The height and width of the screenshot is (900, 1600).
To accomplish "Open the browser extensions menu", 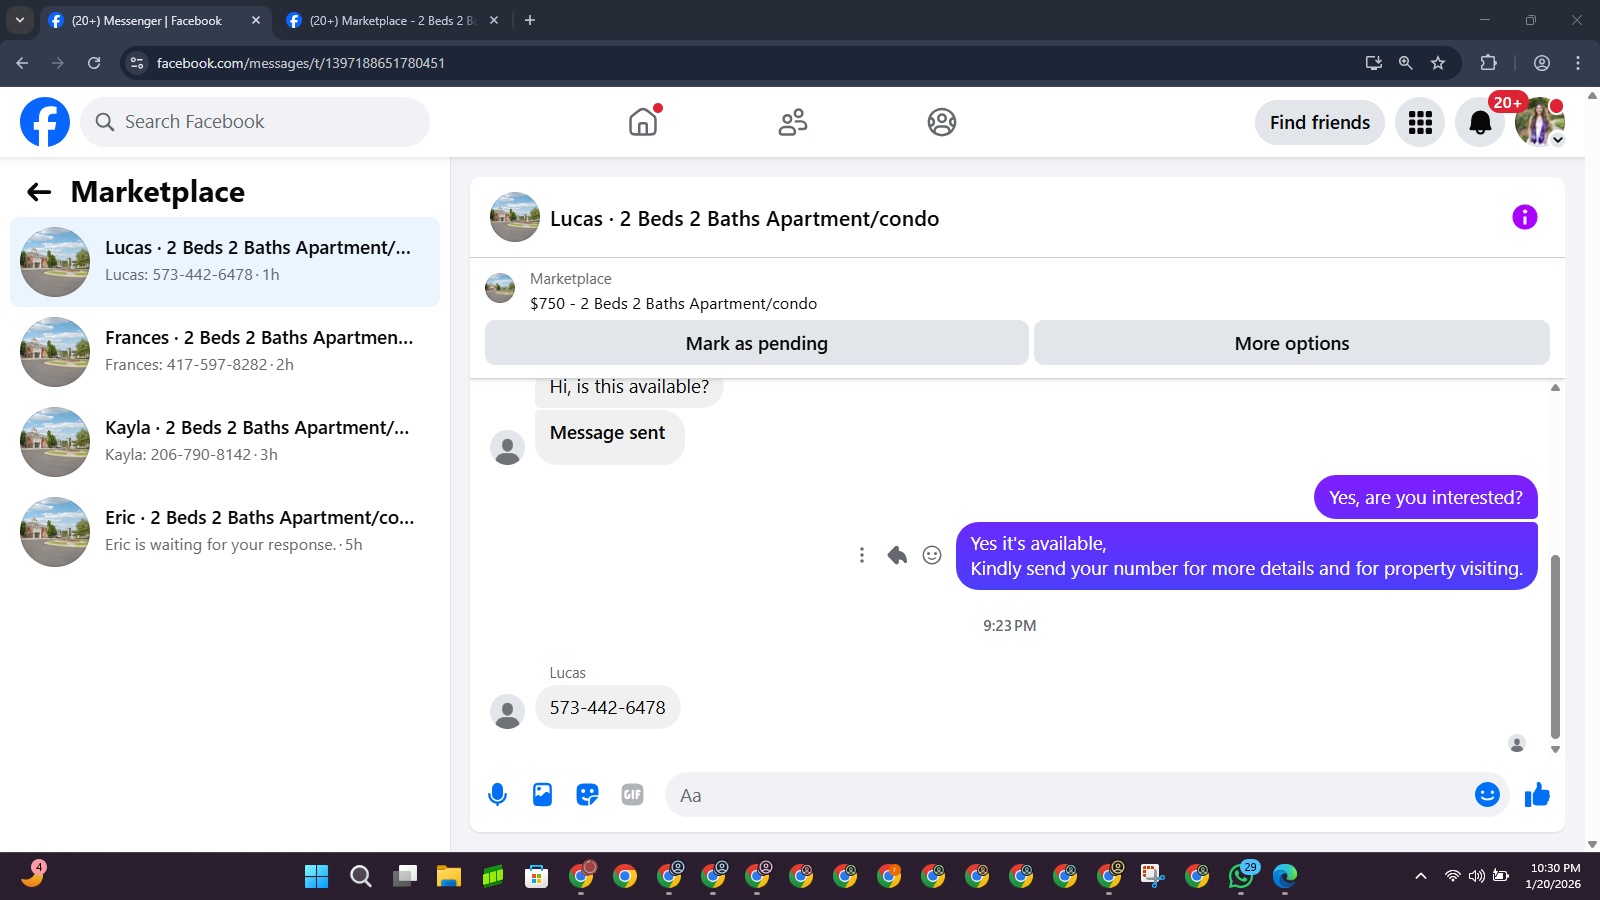I will point(1488,63).
